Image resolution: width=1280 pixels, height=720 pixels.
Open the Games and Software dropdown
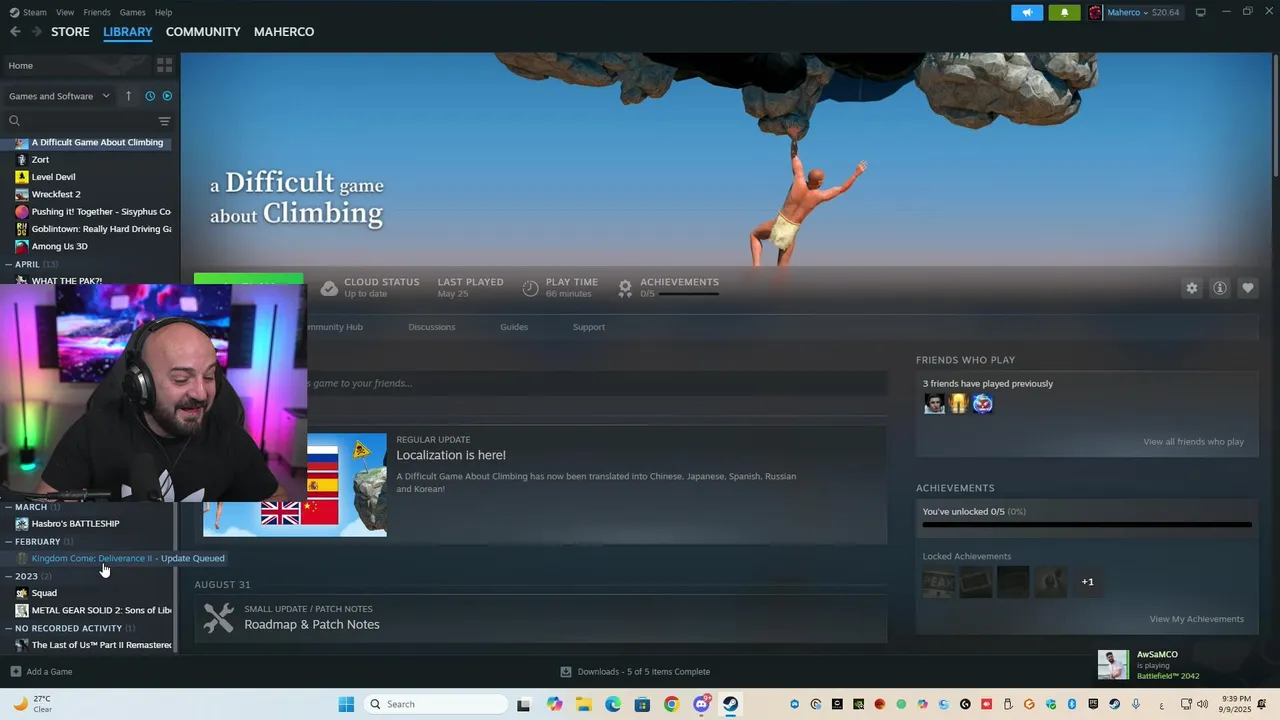(59, 96)
